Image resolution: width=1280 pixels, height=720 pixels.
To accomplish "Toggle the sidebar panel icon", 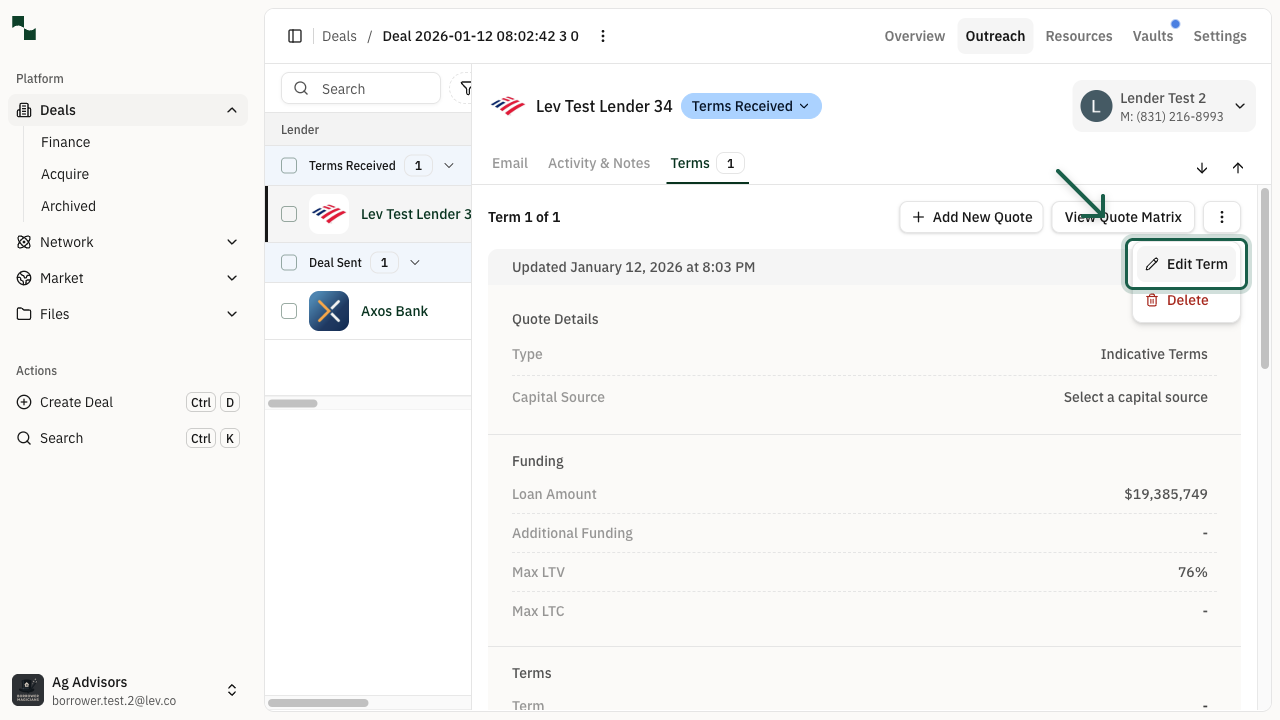I will 295,36.
